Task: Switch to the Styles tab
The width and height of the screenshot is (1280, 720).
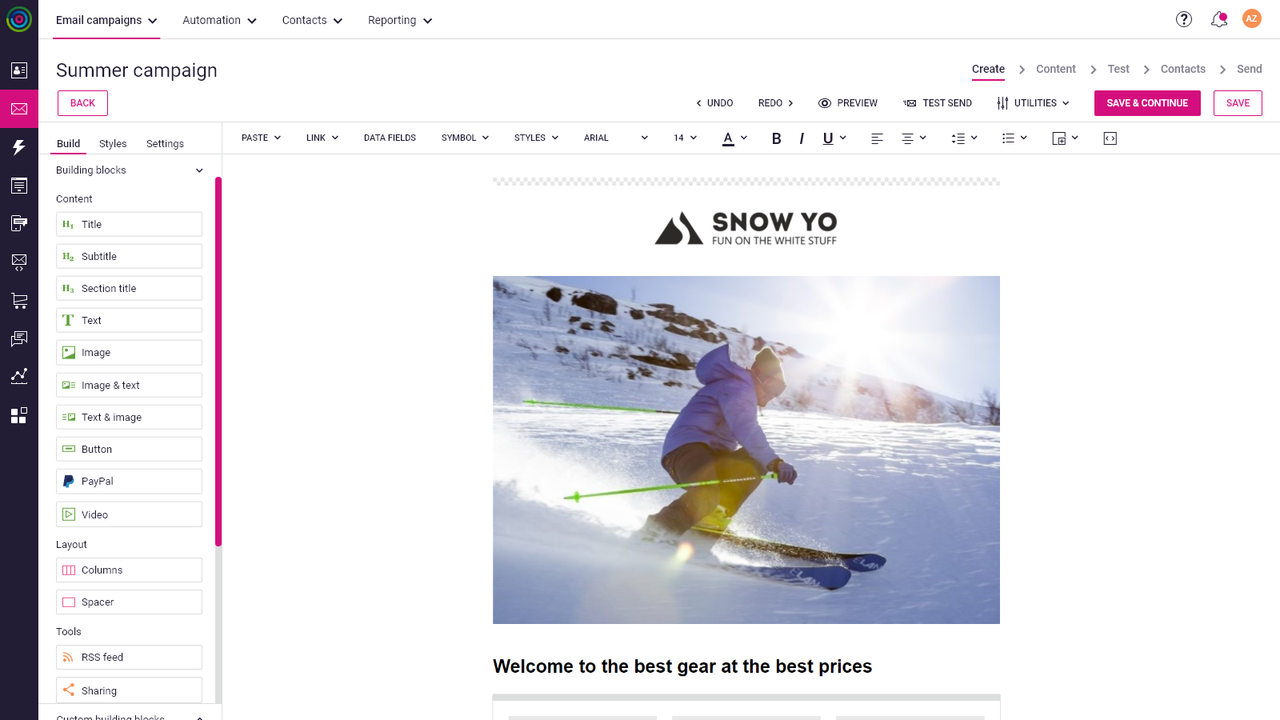Action: pyautogui.click(x=113, y=144)
